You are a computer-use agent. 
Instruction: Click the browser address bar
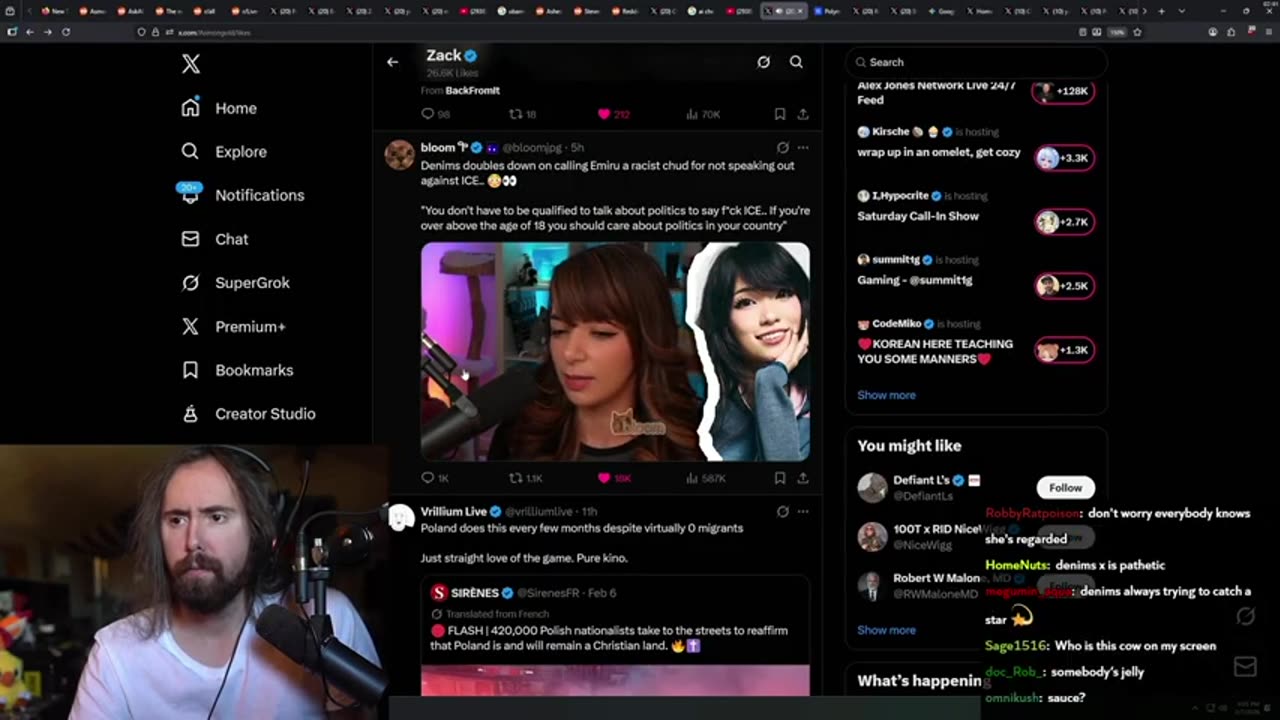[600, 32]
